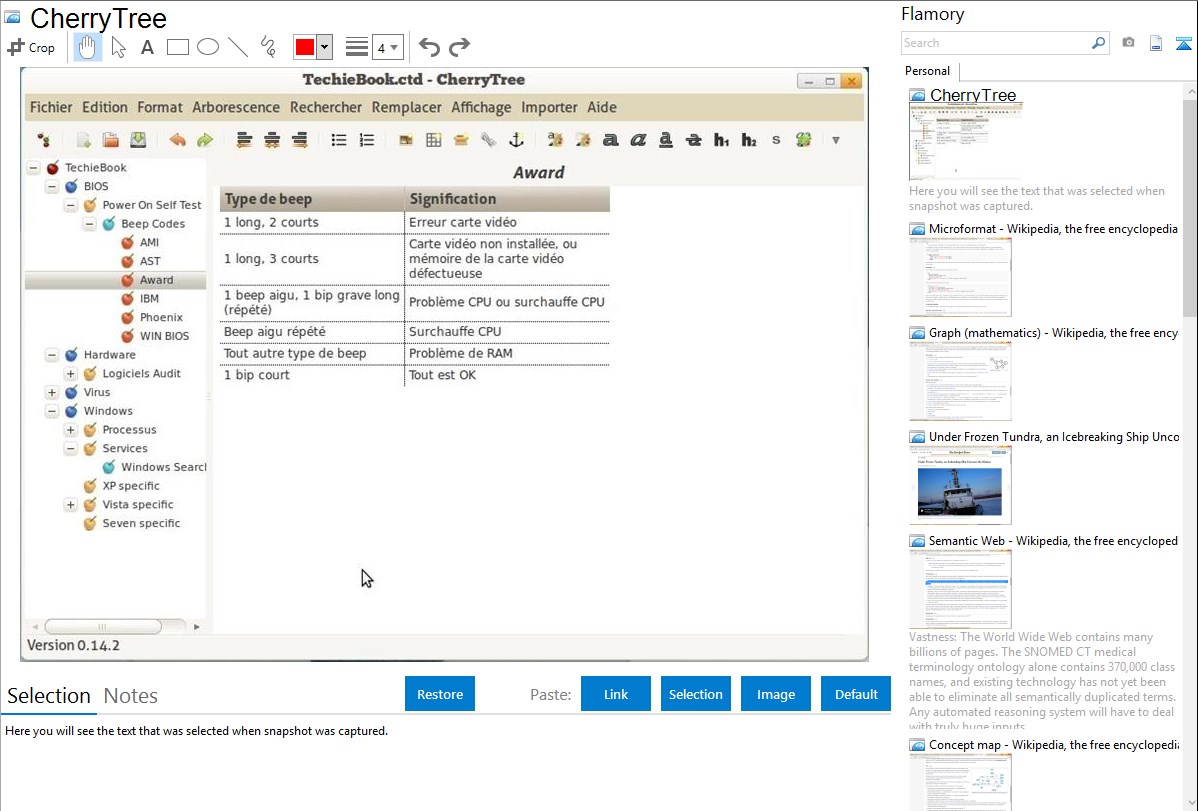
Task: Click the CherryTree center align icon
Action: 272,140
